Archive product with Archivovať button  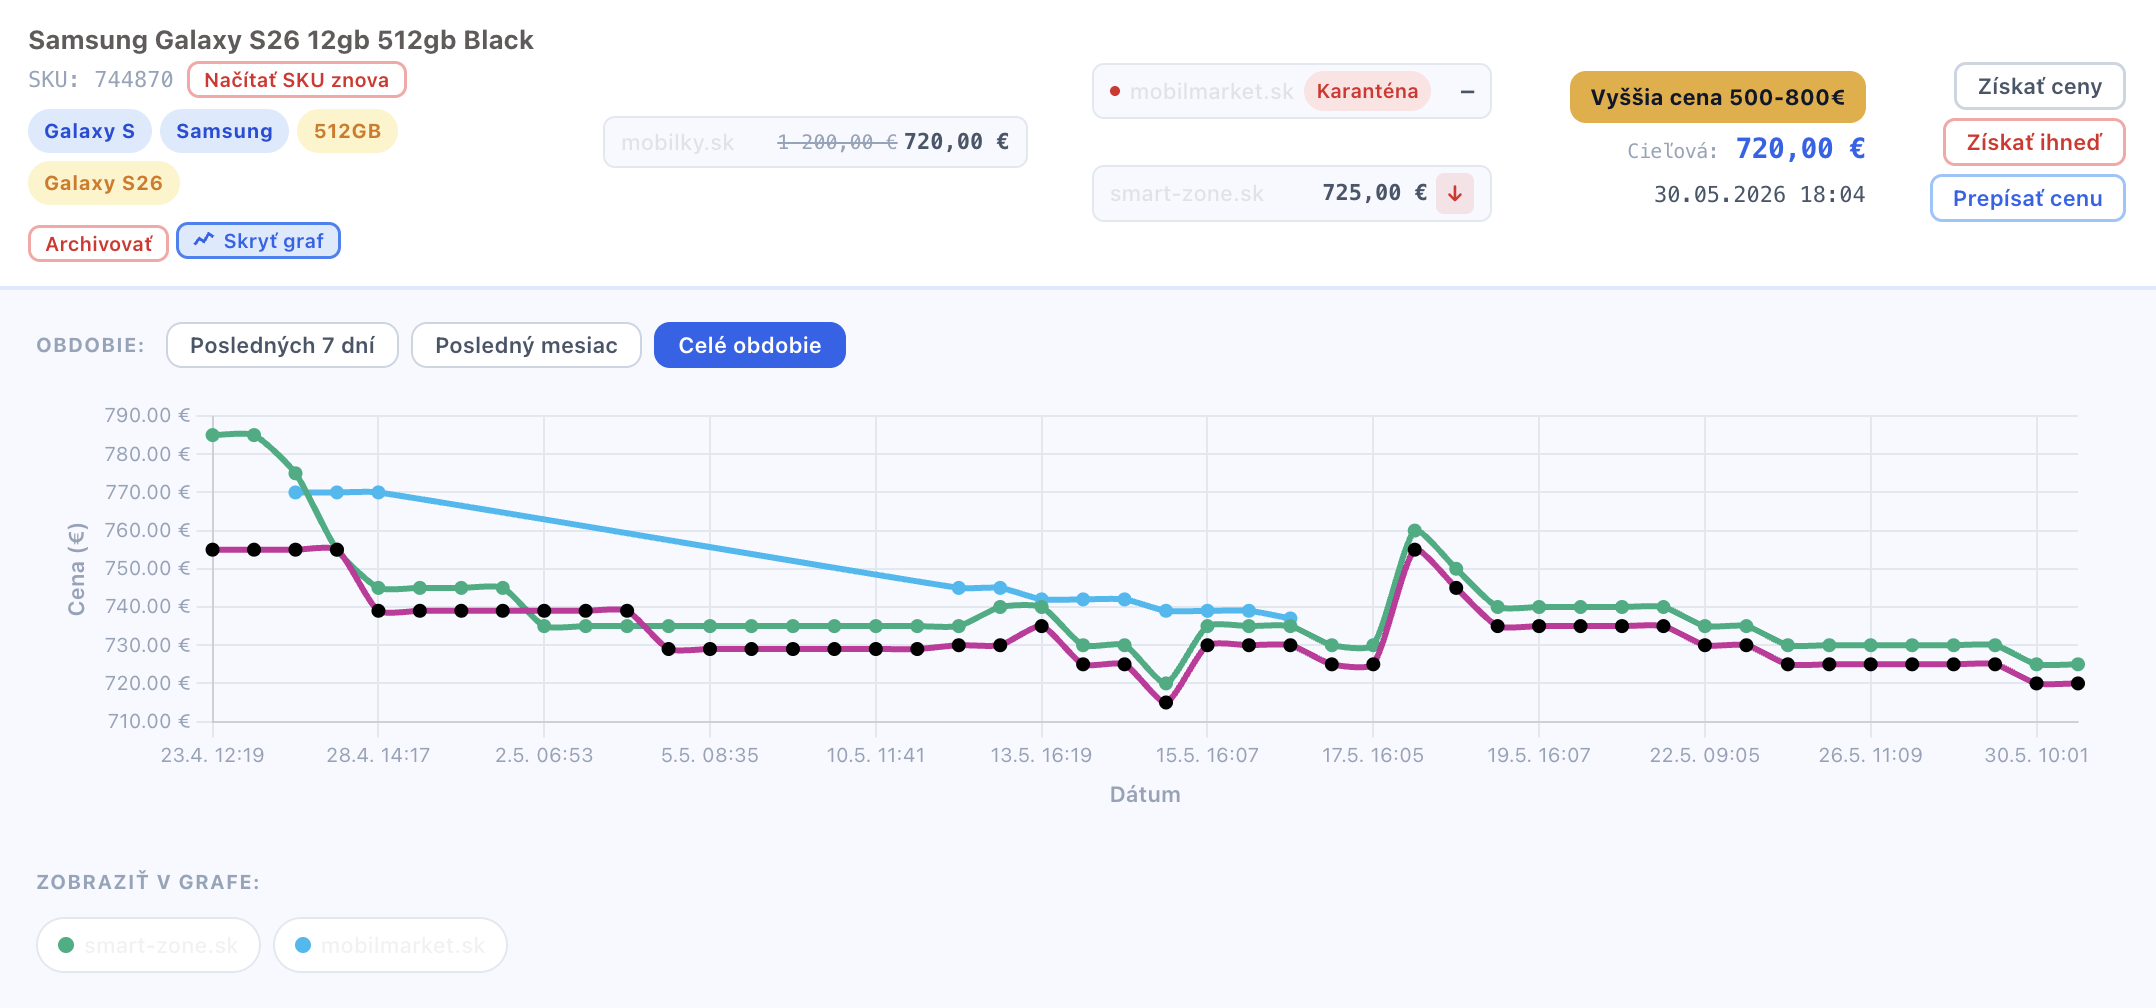(99, 243)
